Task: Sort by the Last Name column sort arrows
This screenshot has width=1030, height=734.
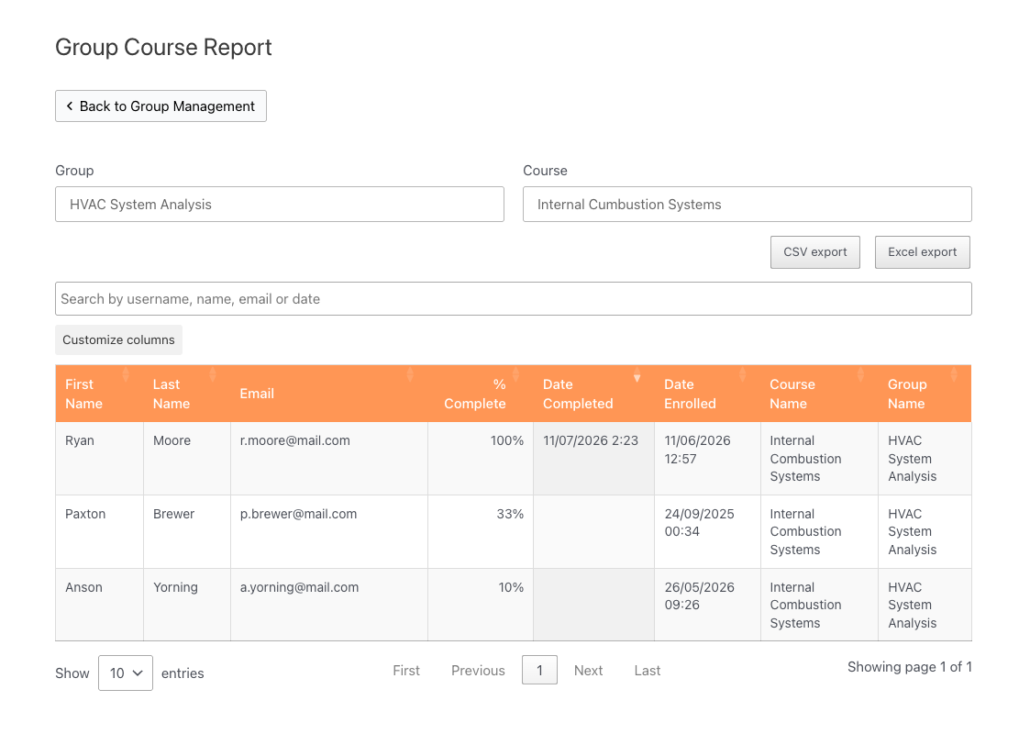Action: tap(212, 375)
